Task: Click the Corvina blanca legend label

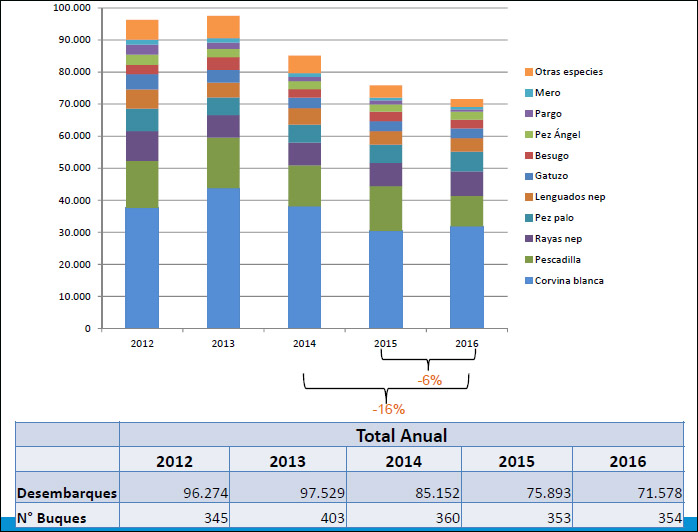Action: click(569, 281)
